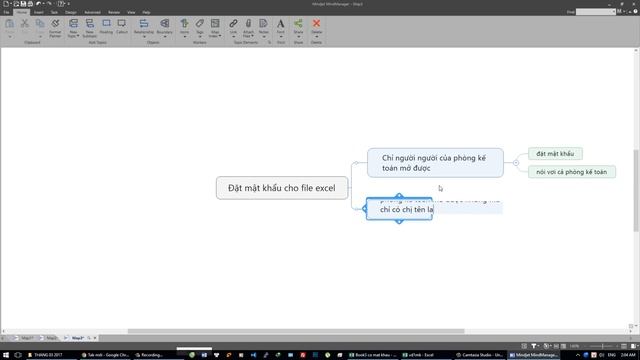The height and width of the screenshot is (360, 640).
Task: Click the Relationship tool icon
Action: pyautogui.click(x=144, y=24)
